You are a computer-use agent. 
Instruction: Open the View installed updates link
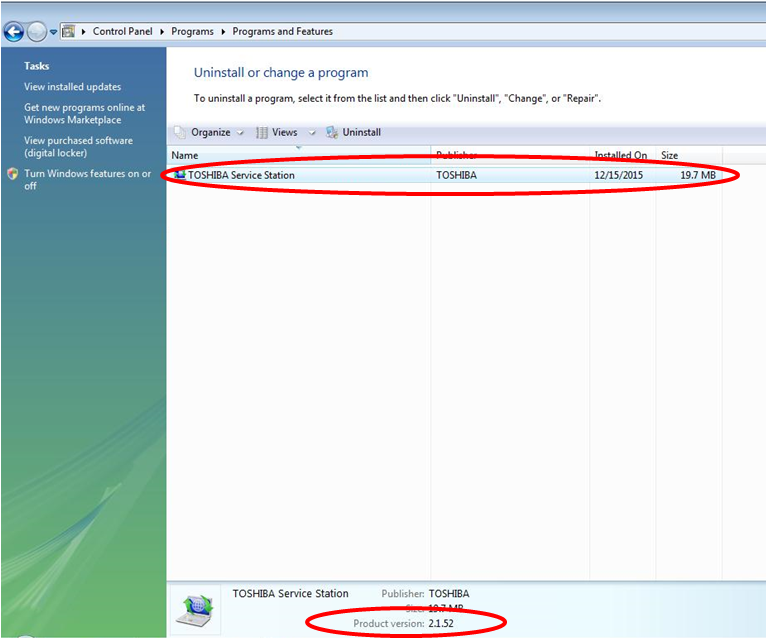[x=72, y=87]
